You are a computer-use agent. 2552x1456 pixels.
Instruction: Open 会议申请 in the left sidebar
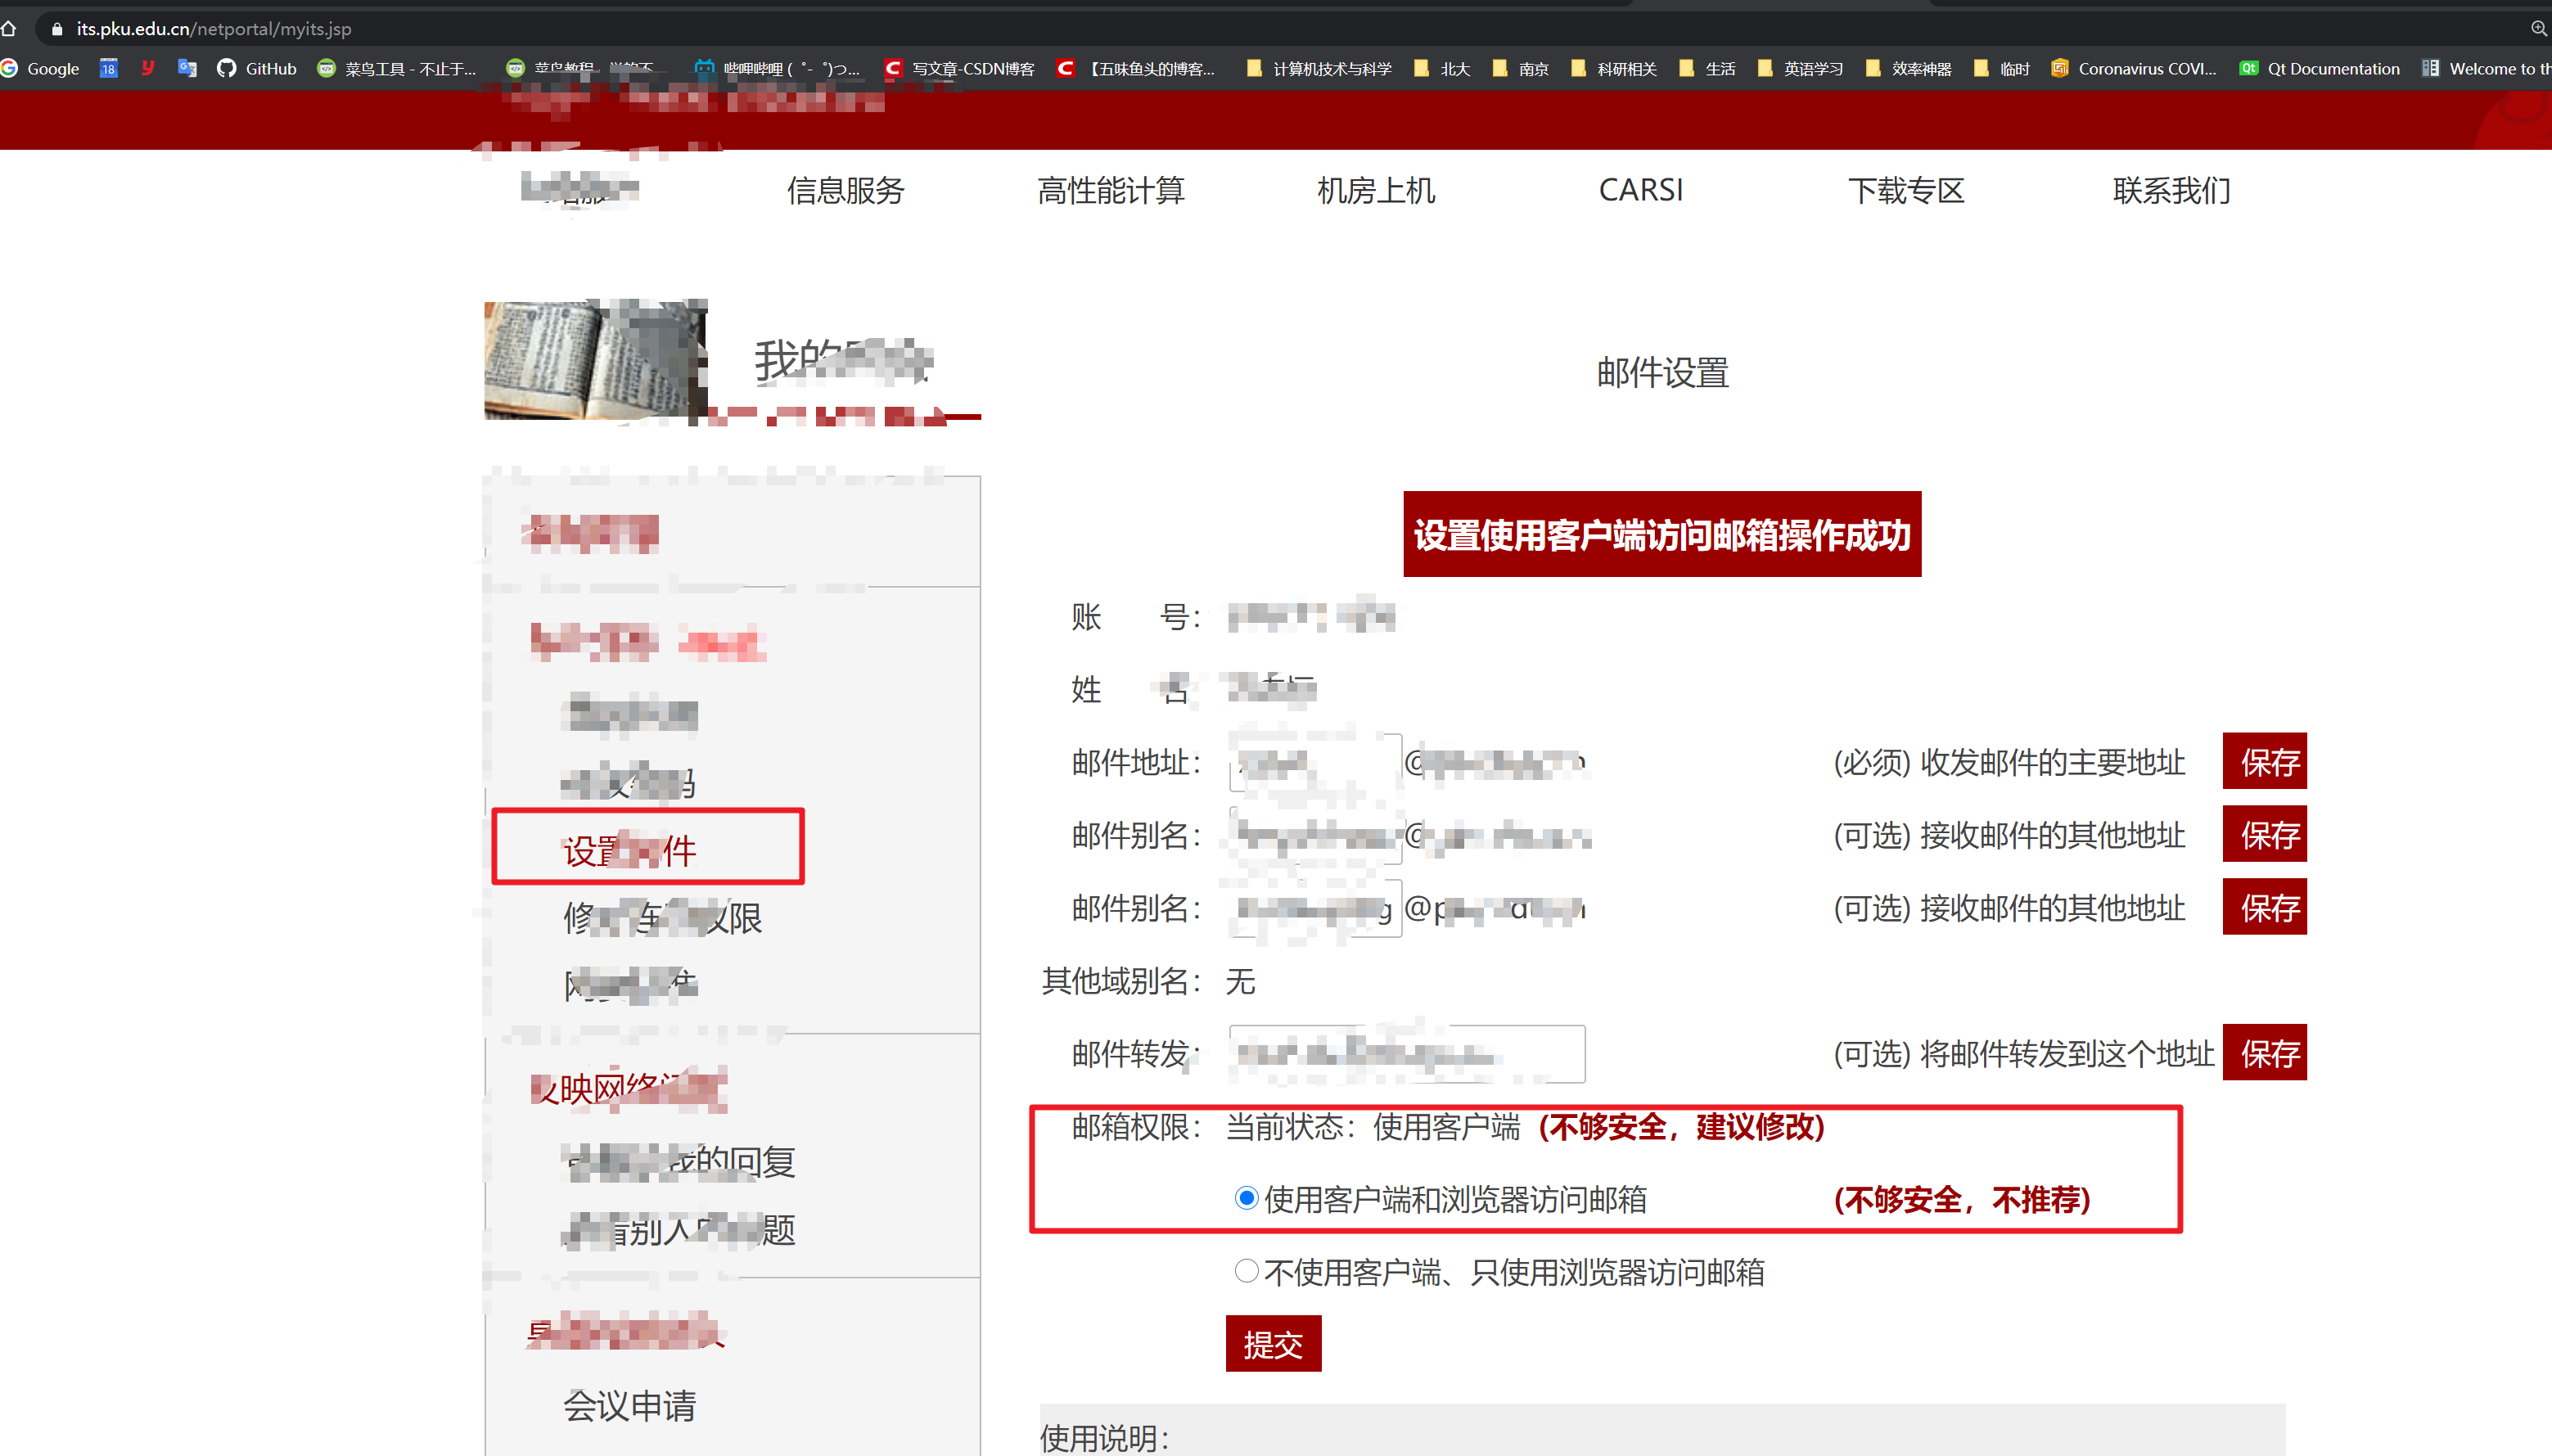coord(629,1405)
